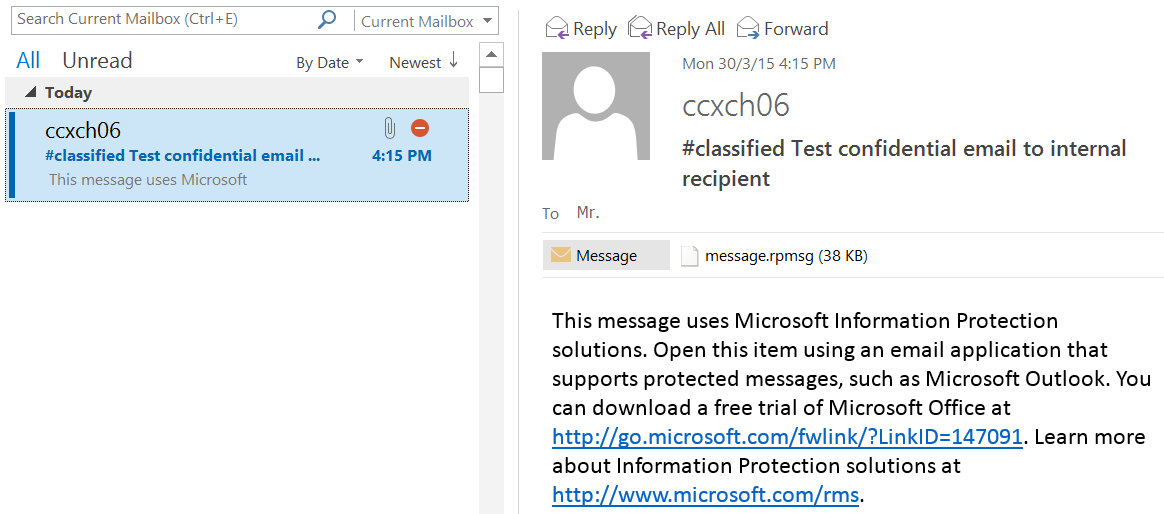Click the sender's avatar placeholder picture
Screen dimensions: 1164x514
point(596,106)
